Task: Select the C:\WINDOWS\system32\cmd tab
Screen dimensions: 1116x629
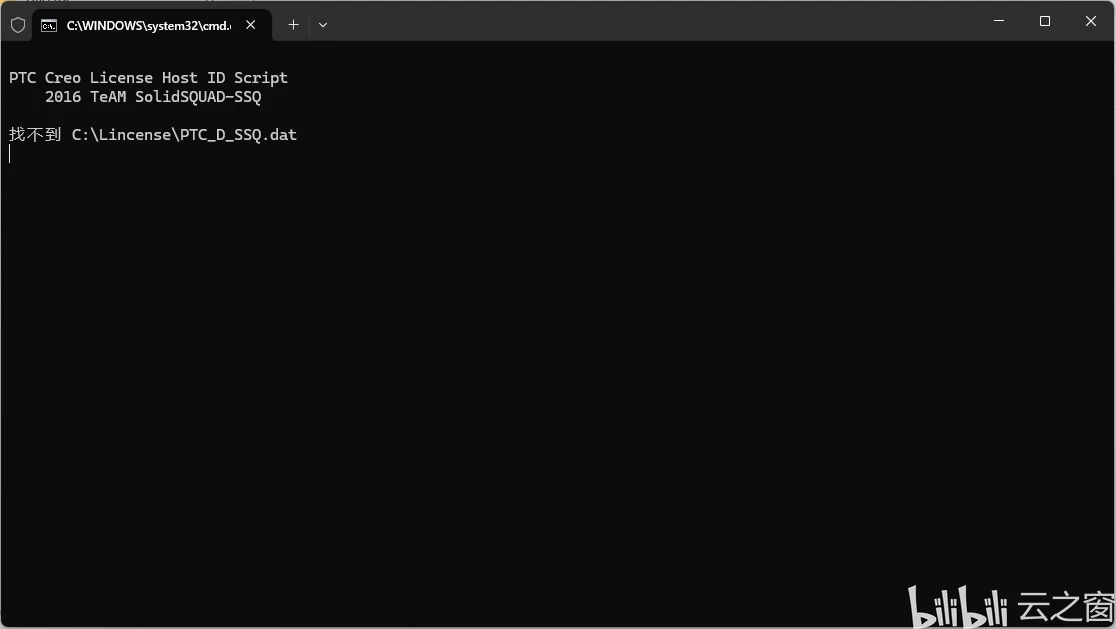Action: (x=152, y=26)
